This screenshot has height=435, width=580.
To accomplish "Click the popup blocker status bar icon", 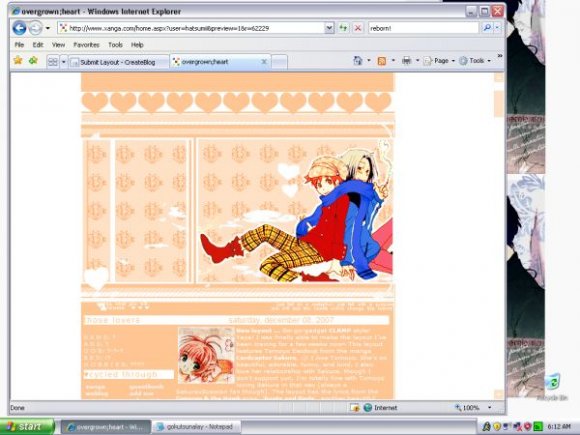I will 355,408.
